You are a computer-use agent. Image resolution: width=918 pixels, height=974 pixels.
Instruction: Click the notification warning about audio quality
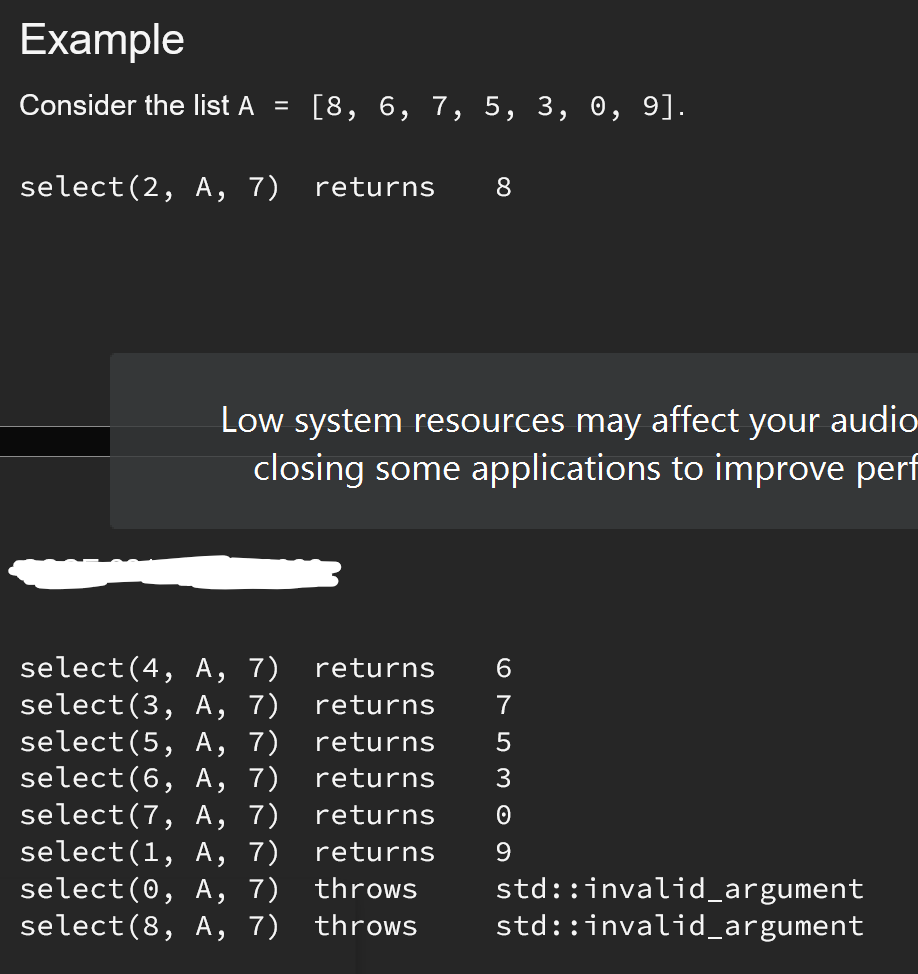point(567,420)
